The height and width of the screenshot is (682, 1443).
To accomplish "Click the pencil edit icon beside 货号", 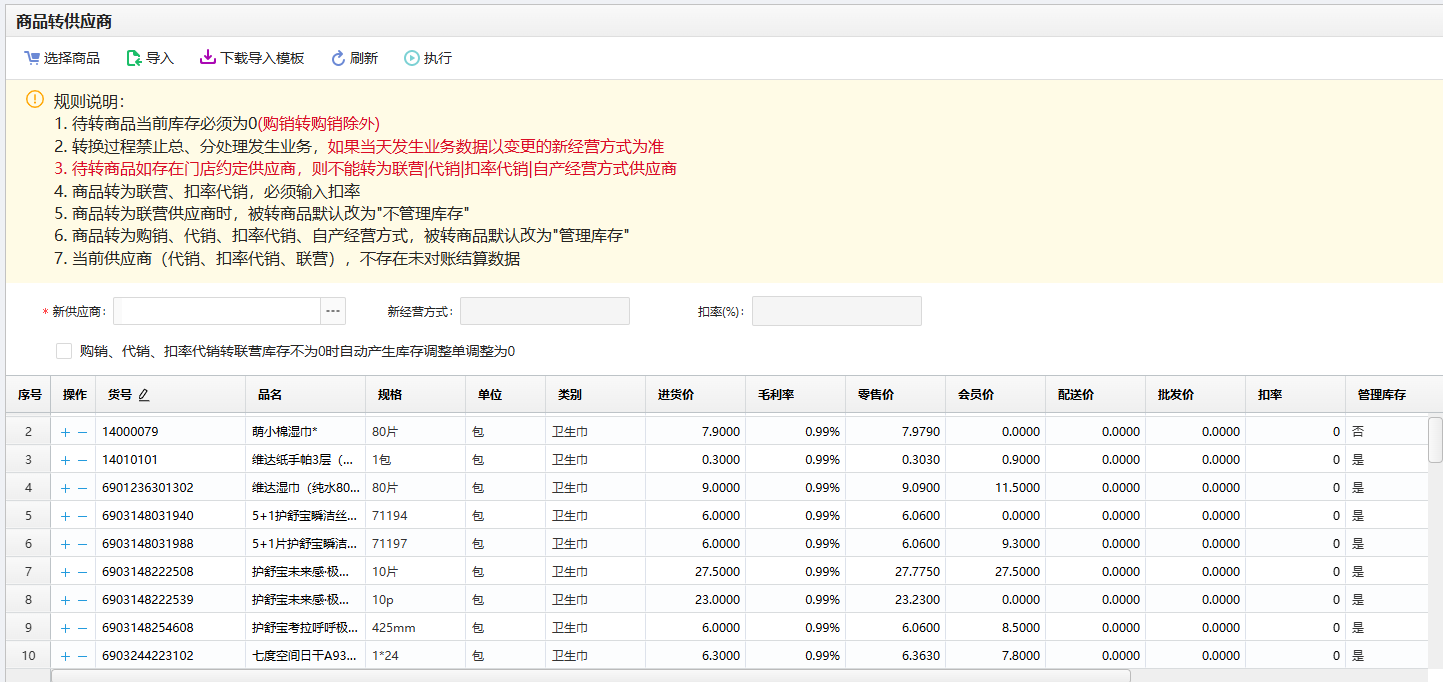I will [x=144, y=396].
